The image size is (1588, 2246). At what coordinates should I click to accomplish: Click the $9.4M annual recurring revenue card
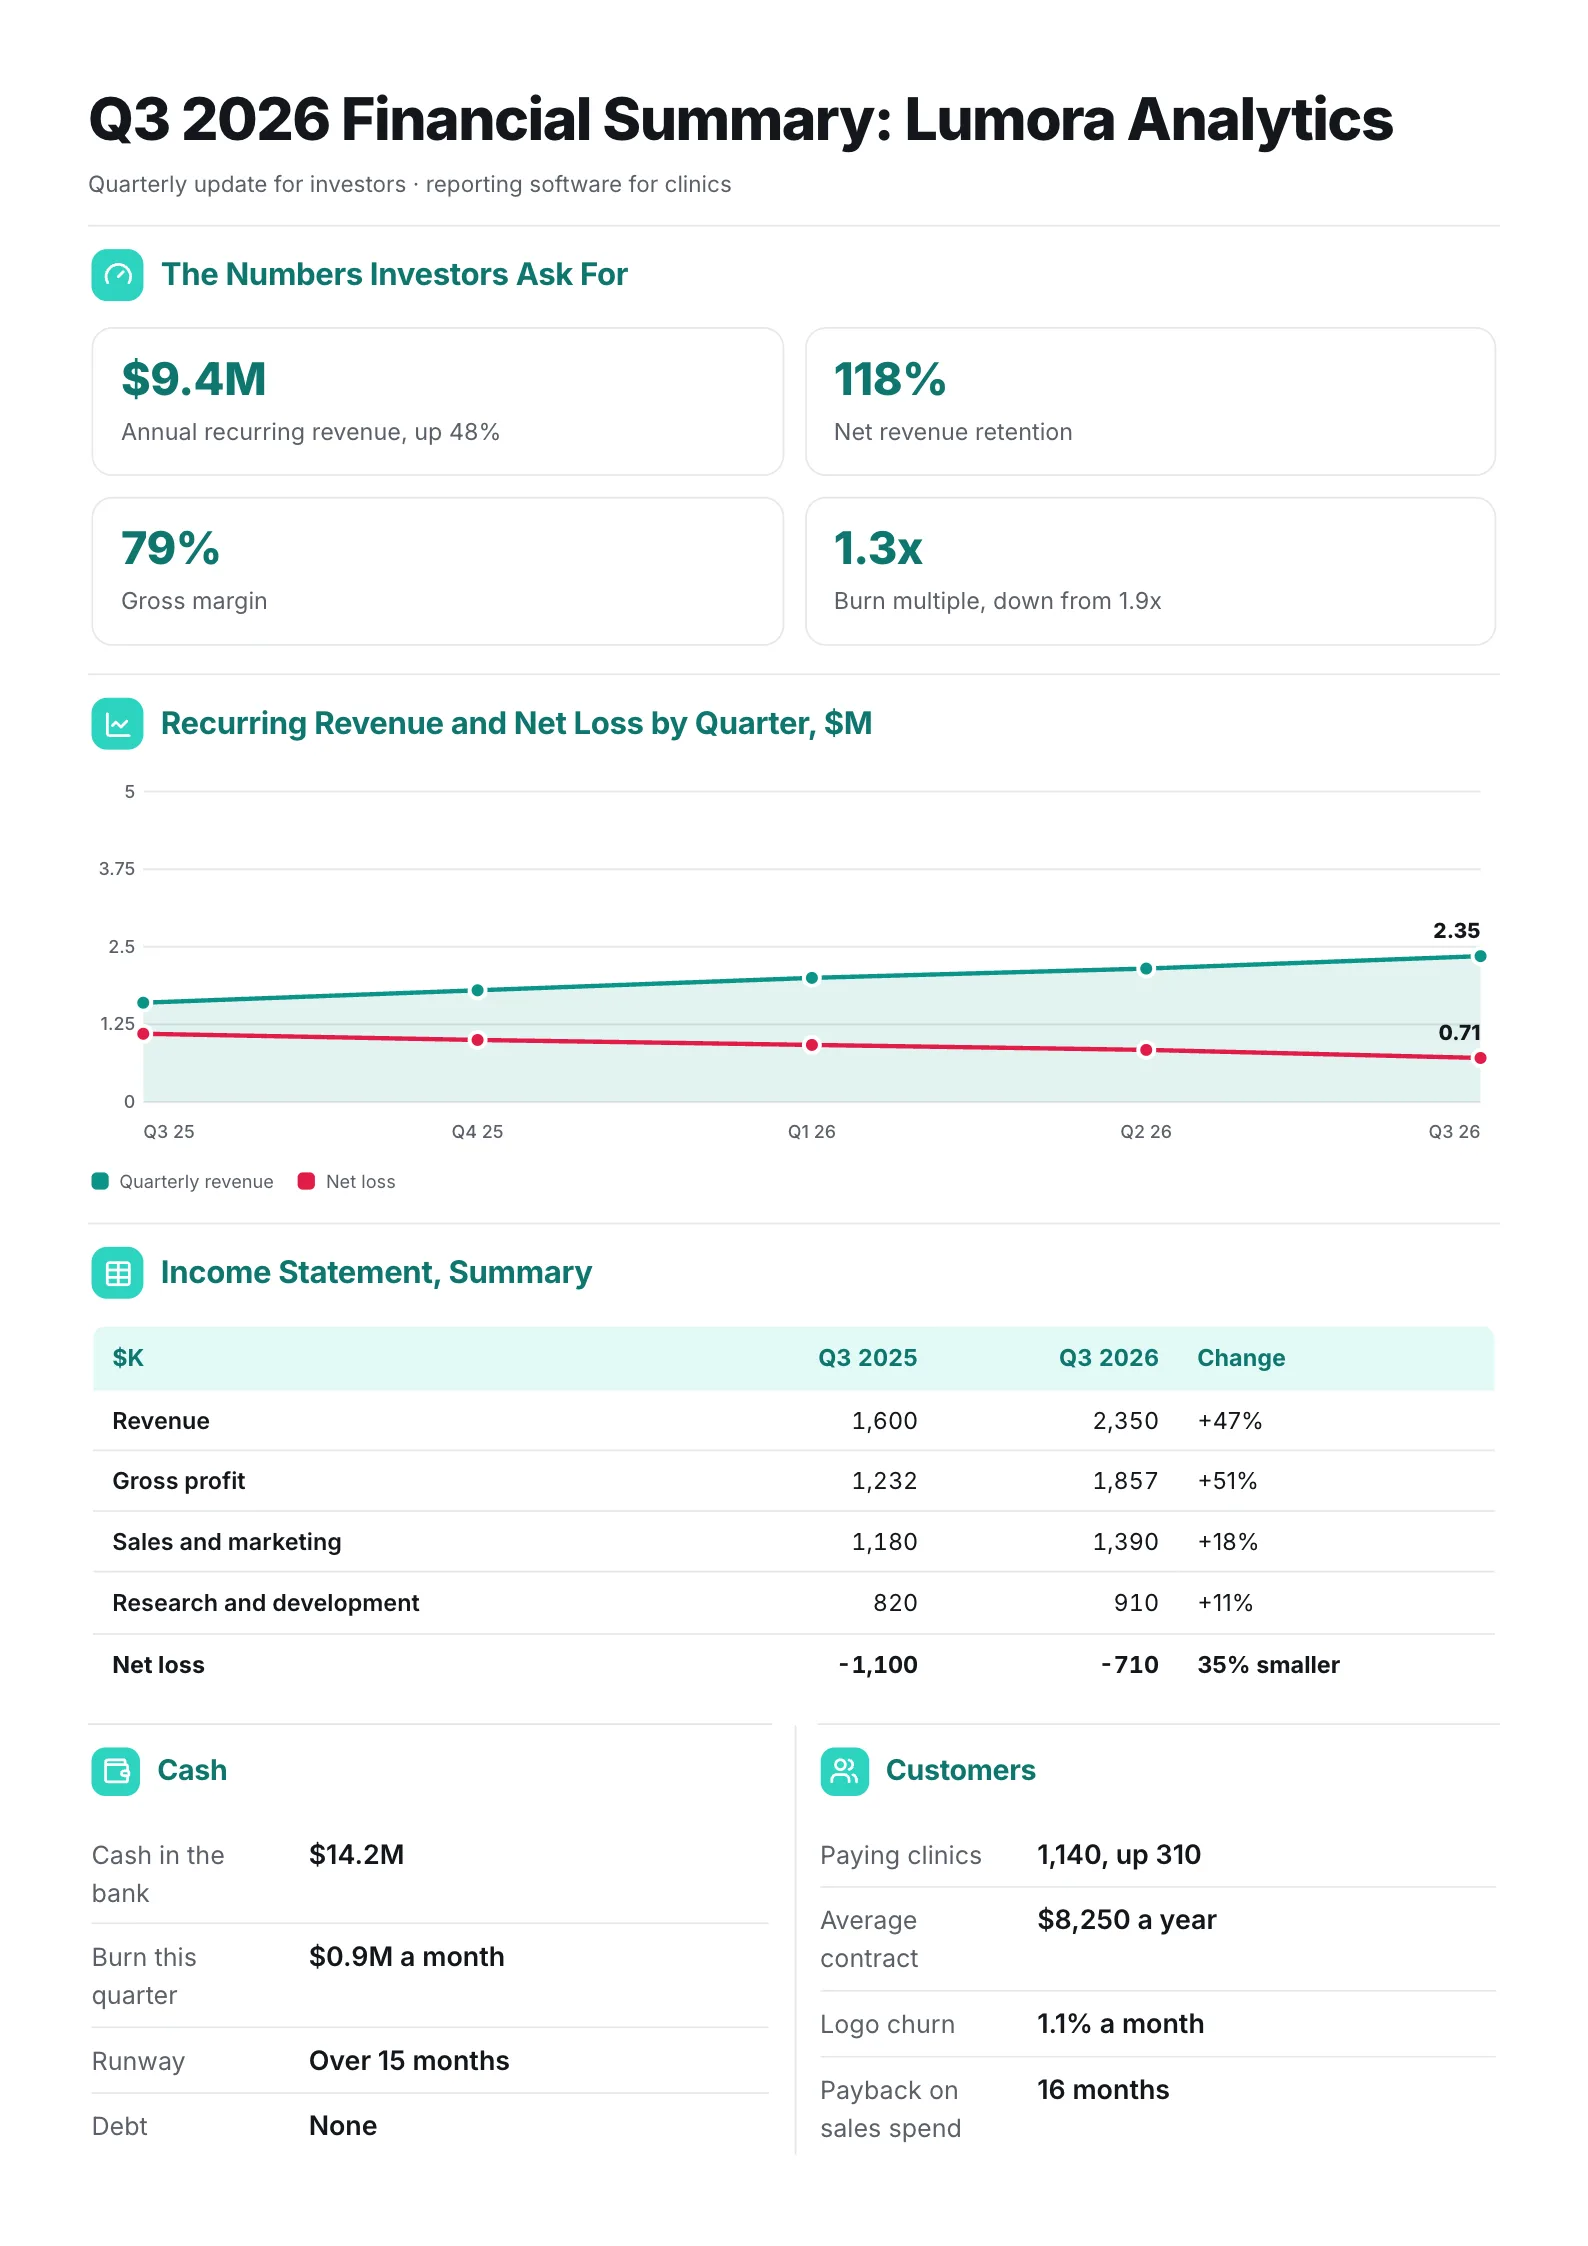438,401
